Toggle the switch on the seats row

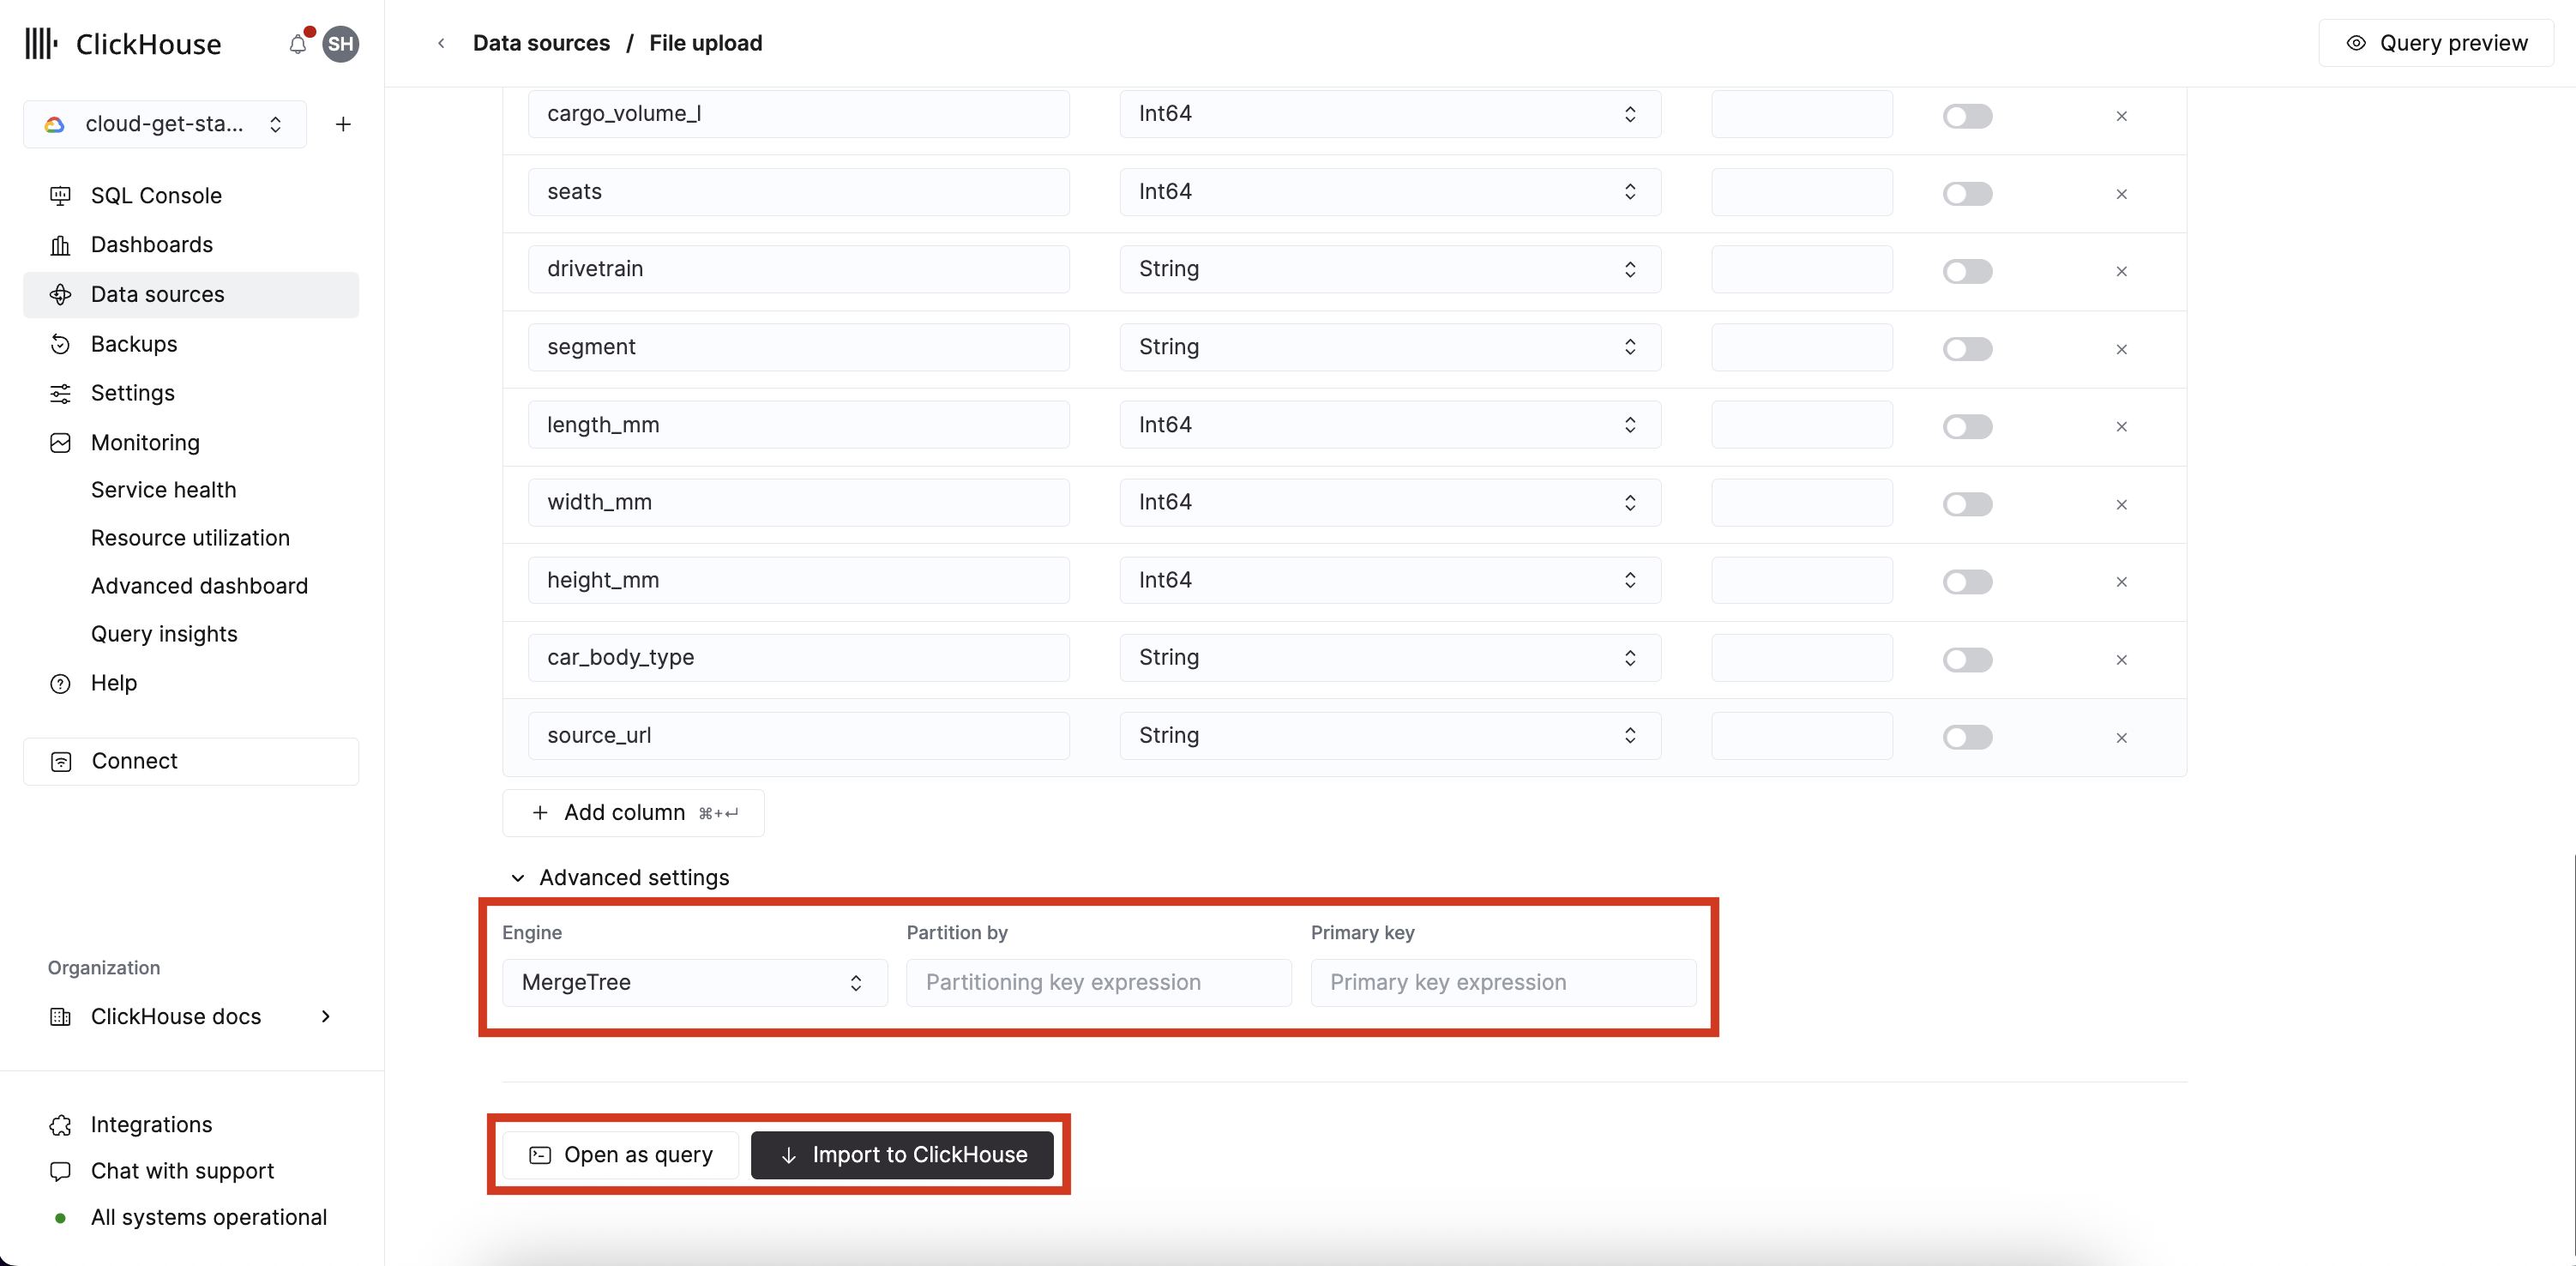(x=1967, y=194)
